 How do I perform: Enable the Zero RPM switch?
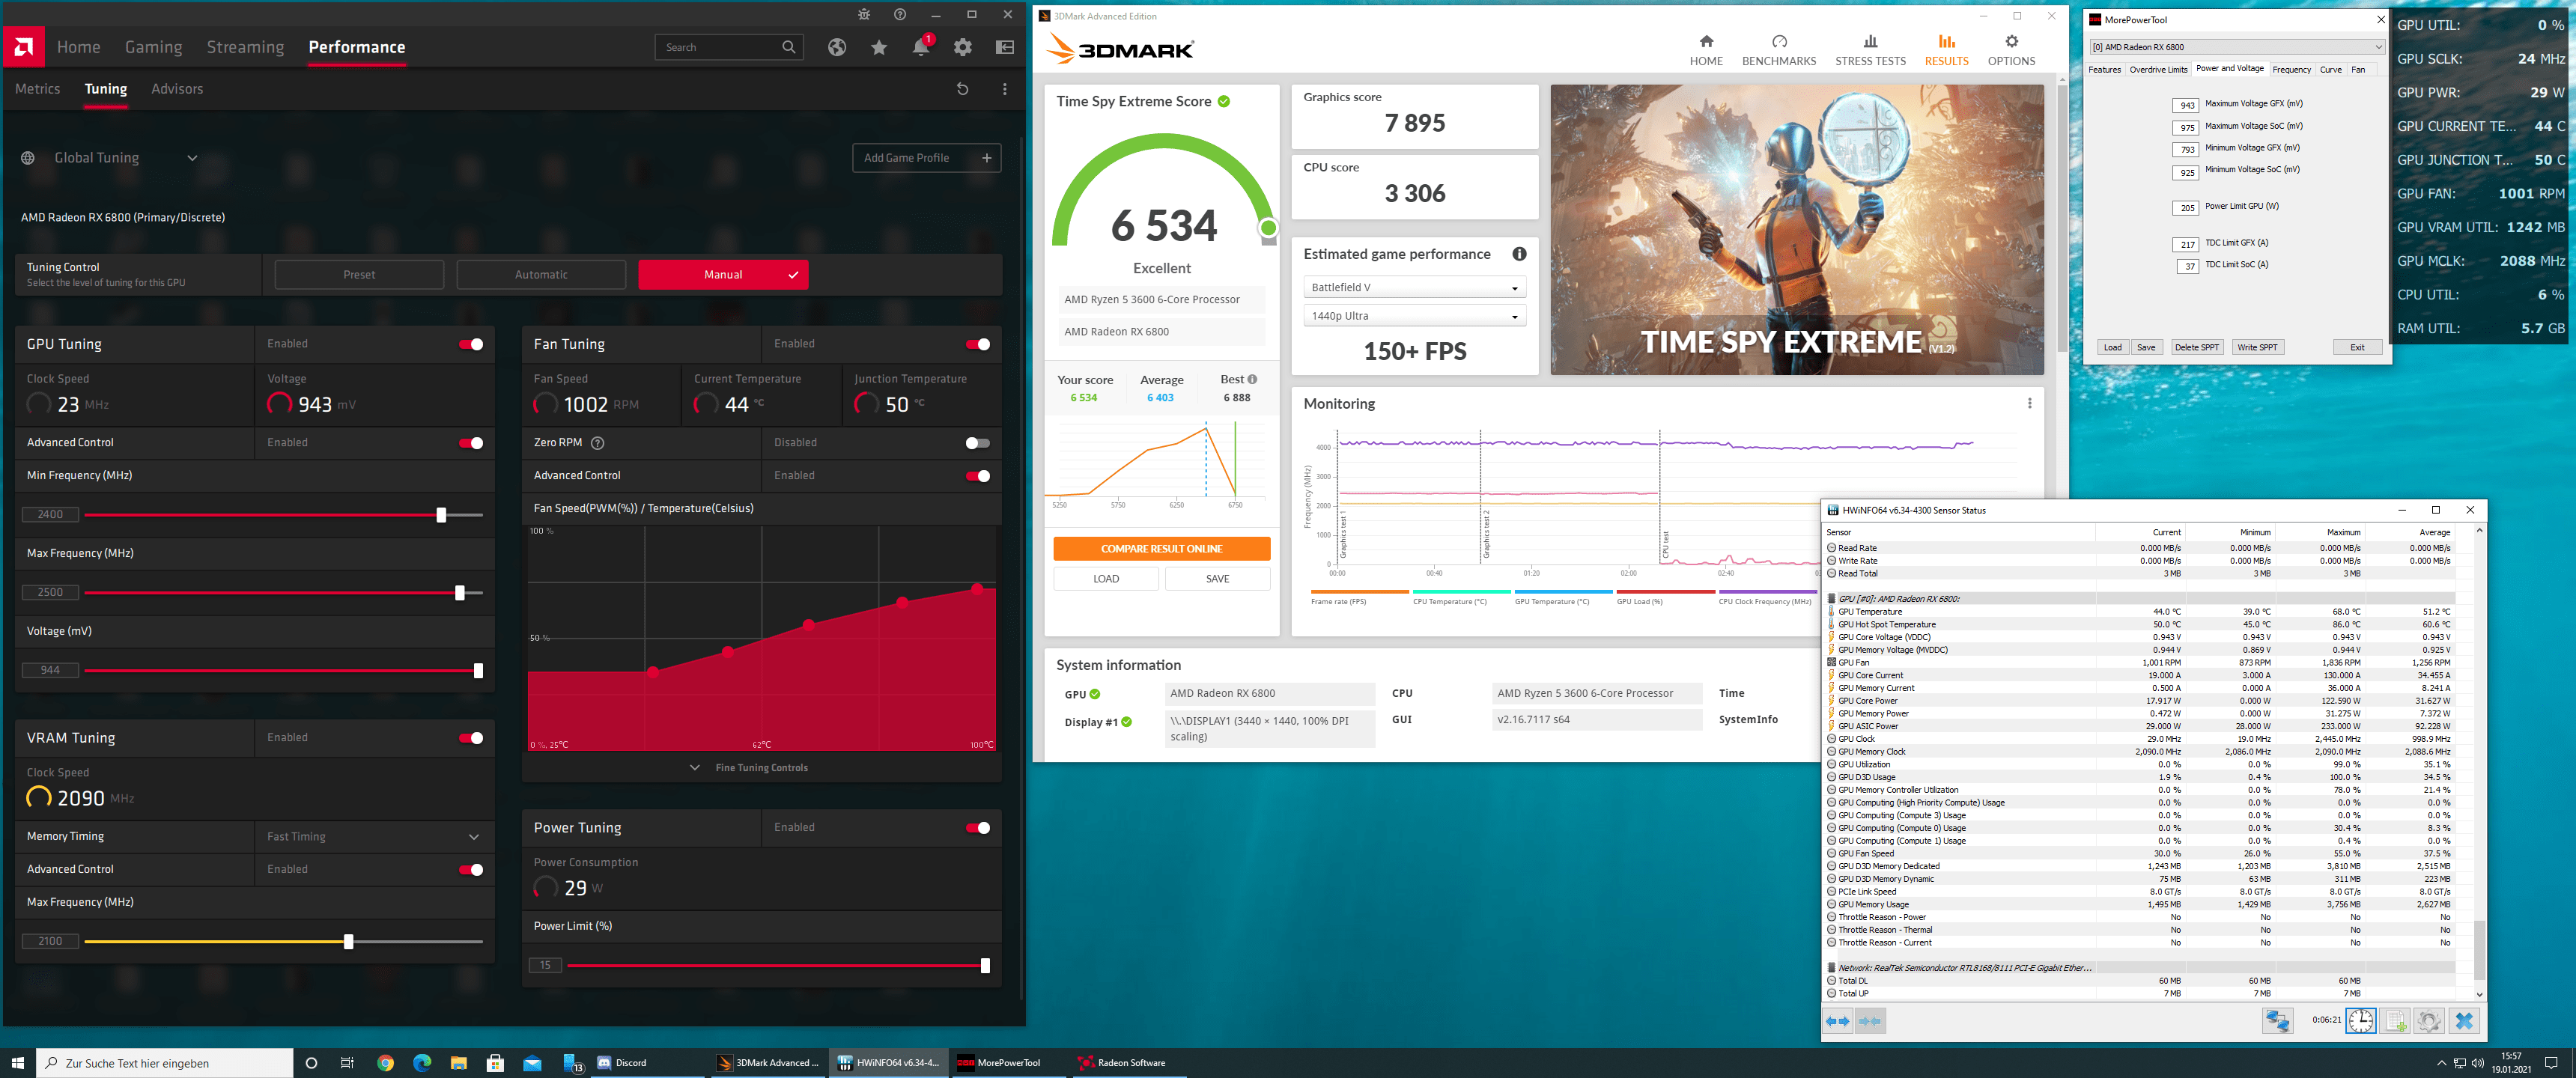[x=978, y=443]
